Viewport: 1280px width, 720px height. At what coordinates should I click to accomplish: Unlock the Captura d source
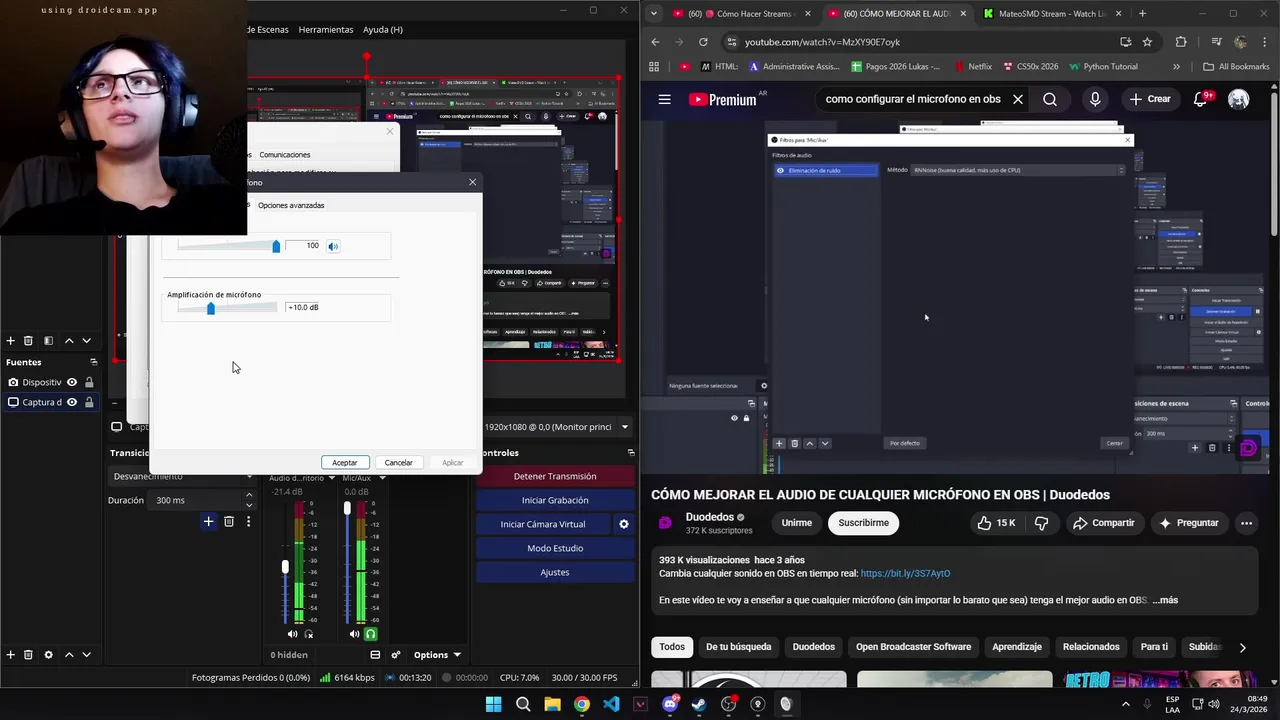[x=89, y=402]
